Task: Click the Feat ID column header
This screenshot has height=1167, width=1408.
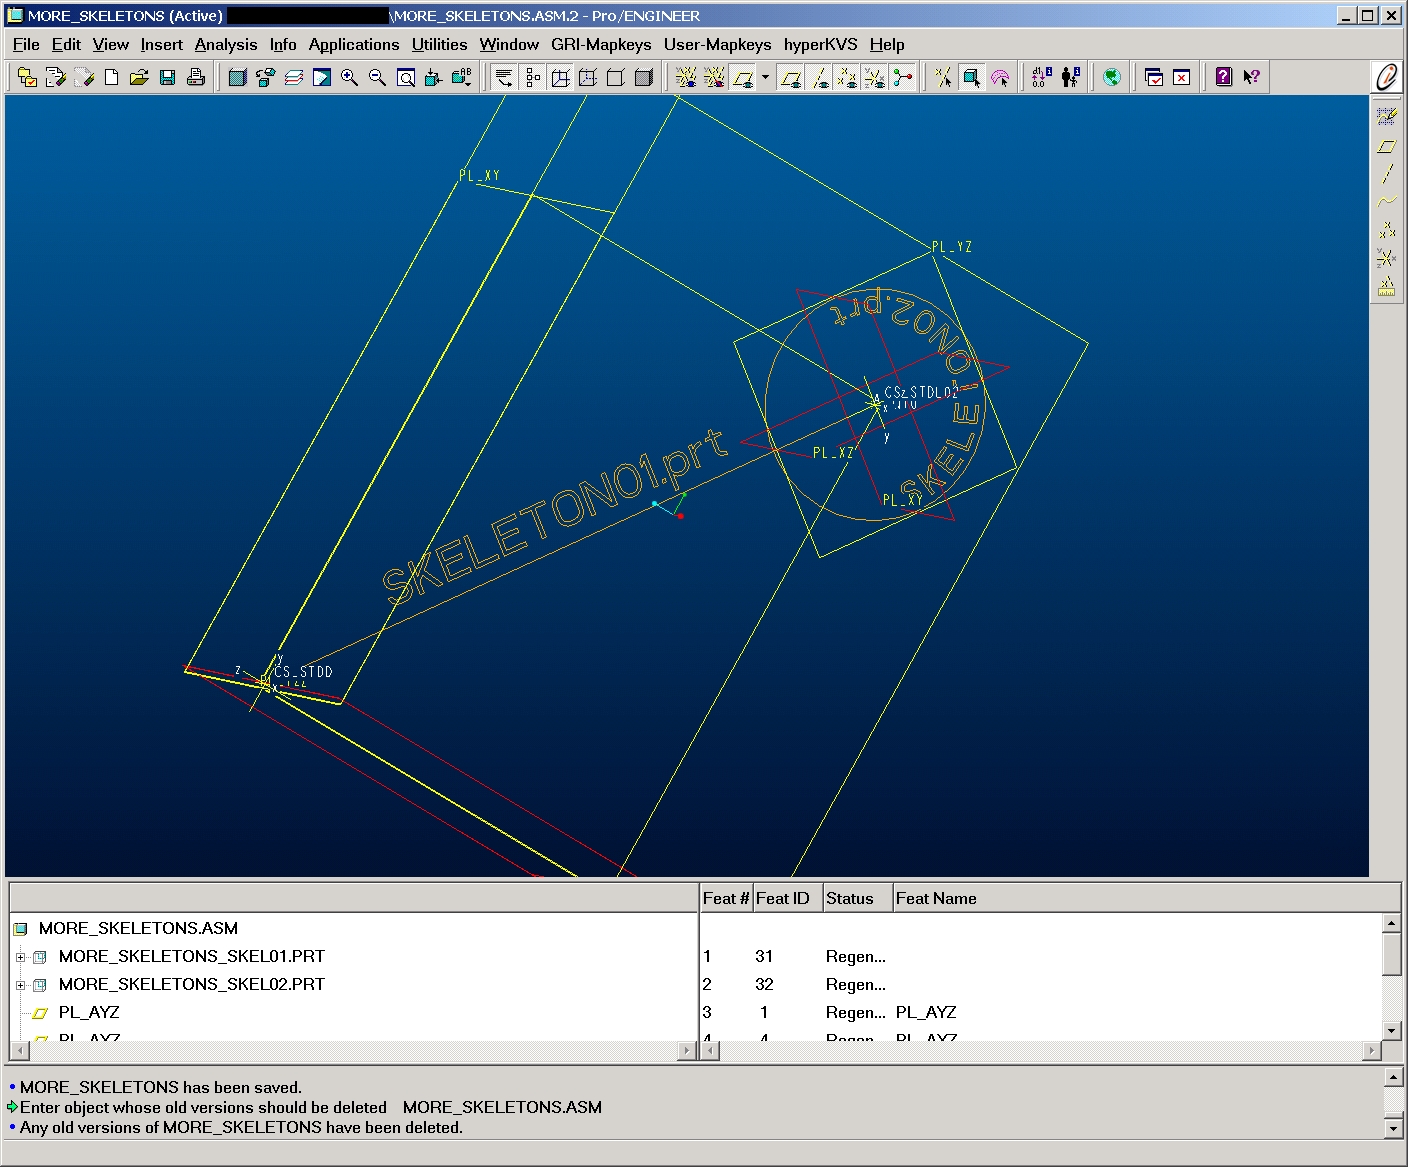Action: click(x=787, y=898)
